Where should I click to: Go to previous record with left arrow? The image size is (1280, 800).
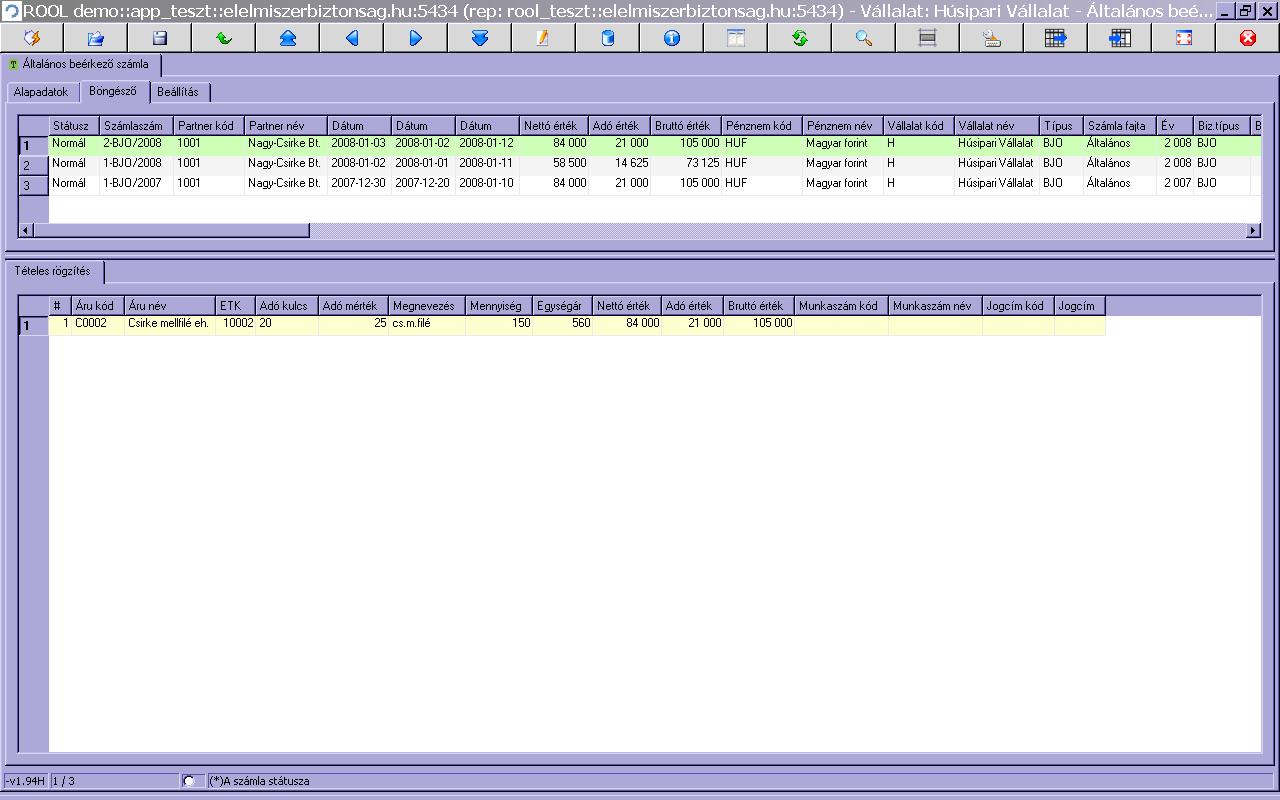pyautogui.click(x=352, y=38)
